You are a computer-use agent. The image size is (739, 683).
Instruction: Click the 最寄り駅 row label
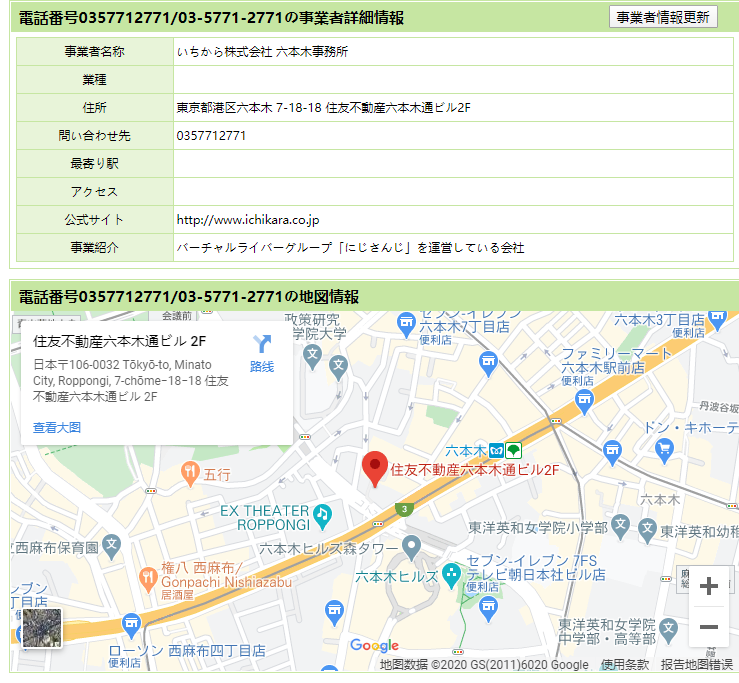pyautogui.click(x=95, y=164)
